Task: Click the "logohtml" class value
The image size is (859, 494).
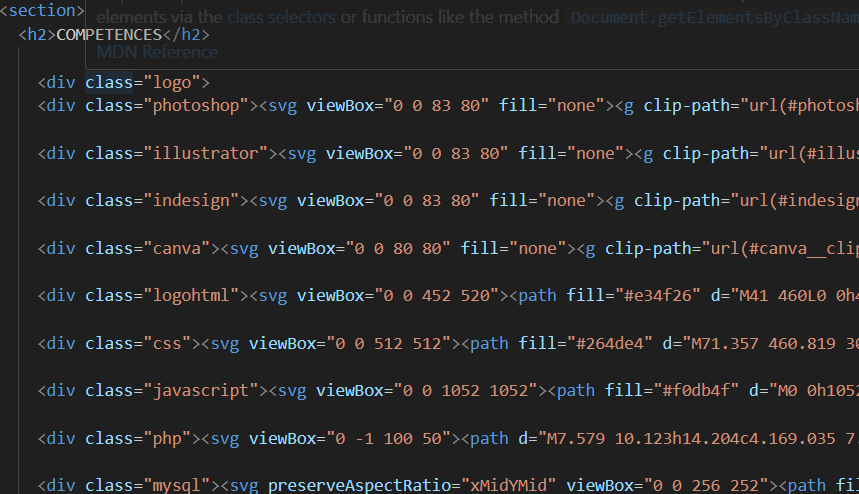Action: pyautogui.click(x=191, y=295)
